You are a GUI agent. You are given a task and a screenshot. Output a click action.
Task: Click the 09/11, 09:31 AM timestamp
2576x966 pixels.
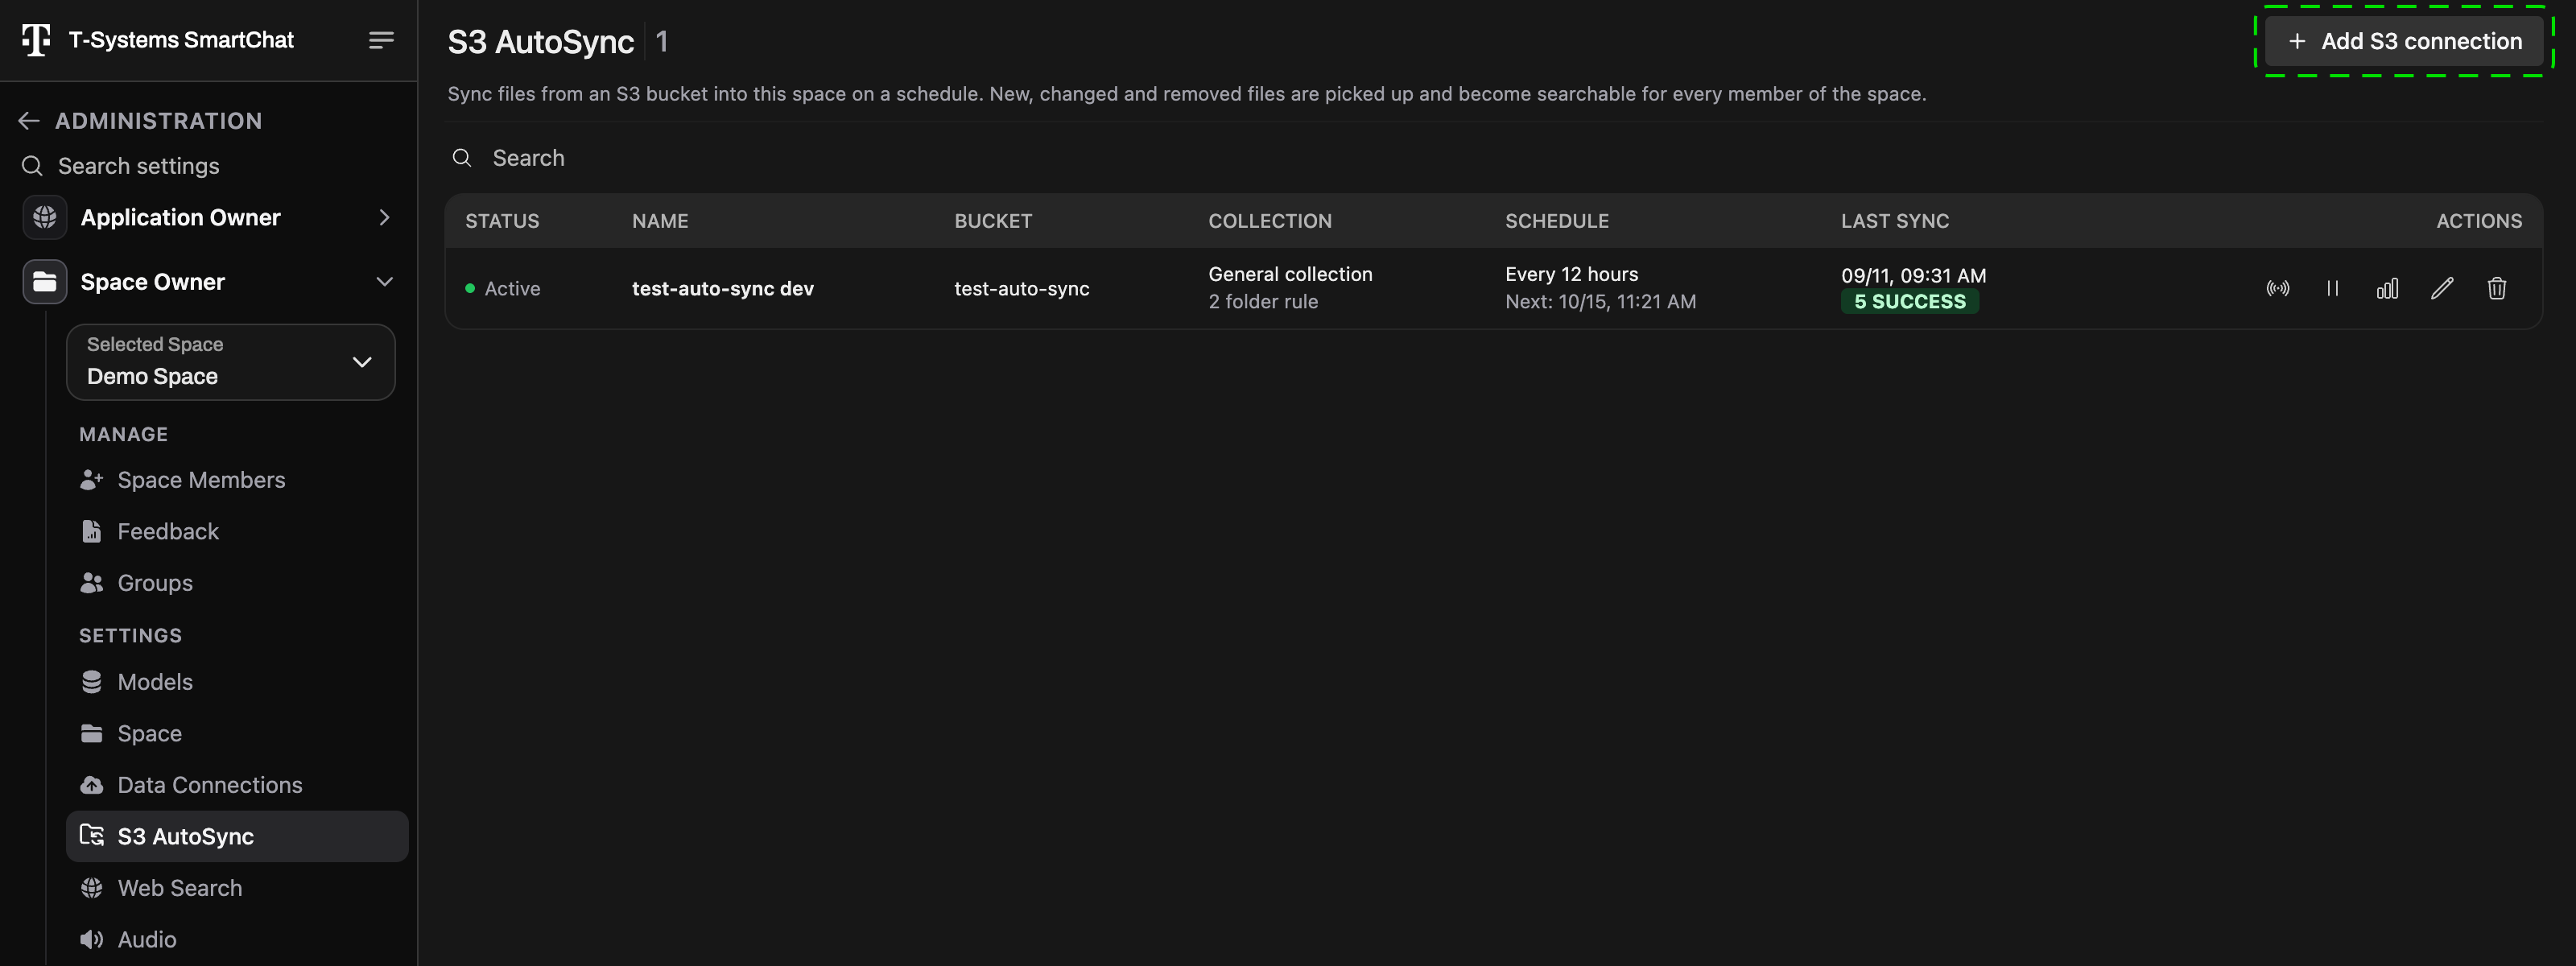pos(1913,275)
